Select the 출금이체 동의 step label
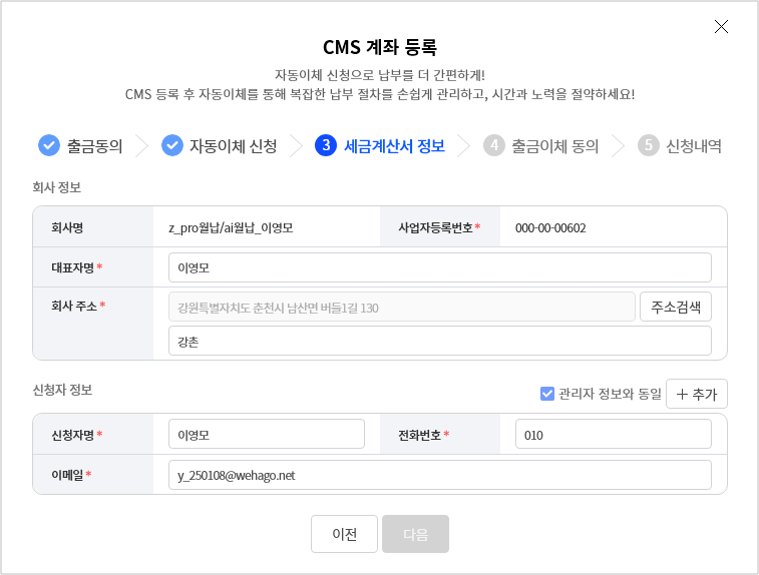759x575 pixels. click(555, 146)
